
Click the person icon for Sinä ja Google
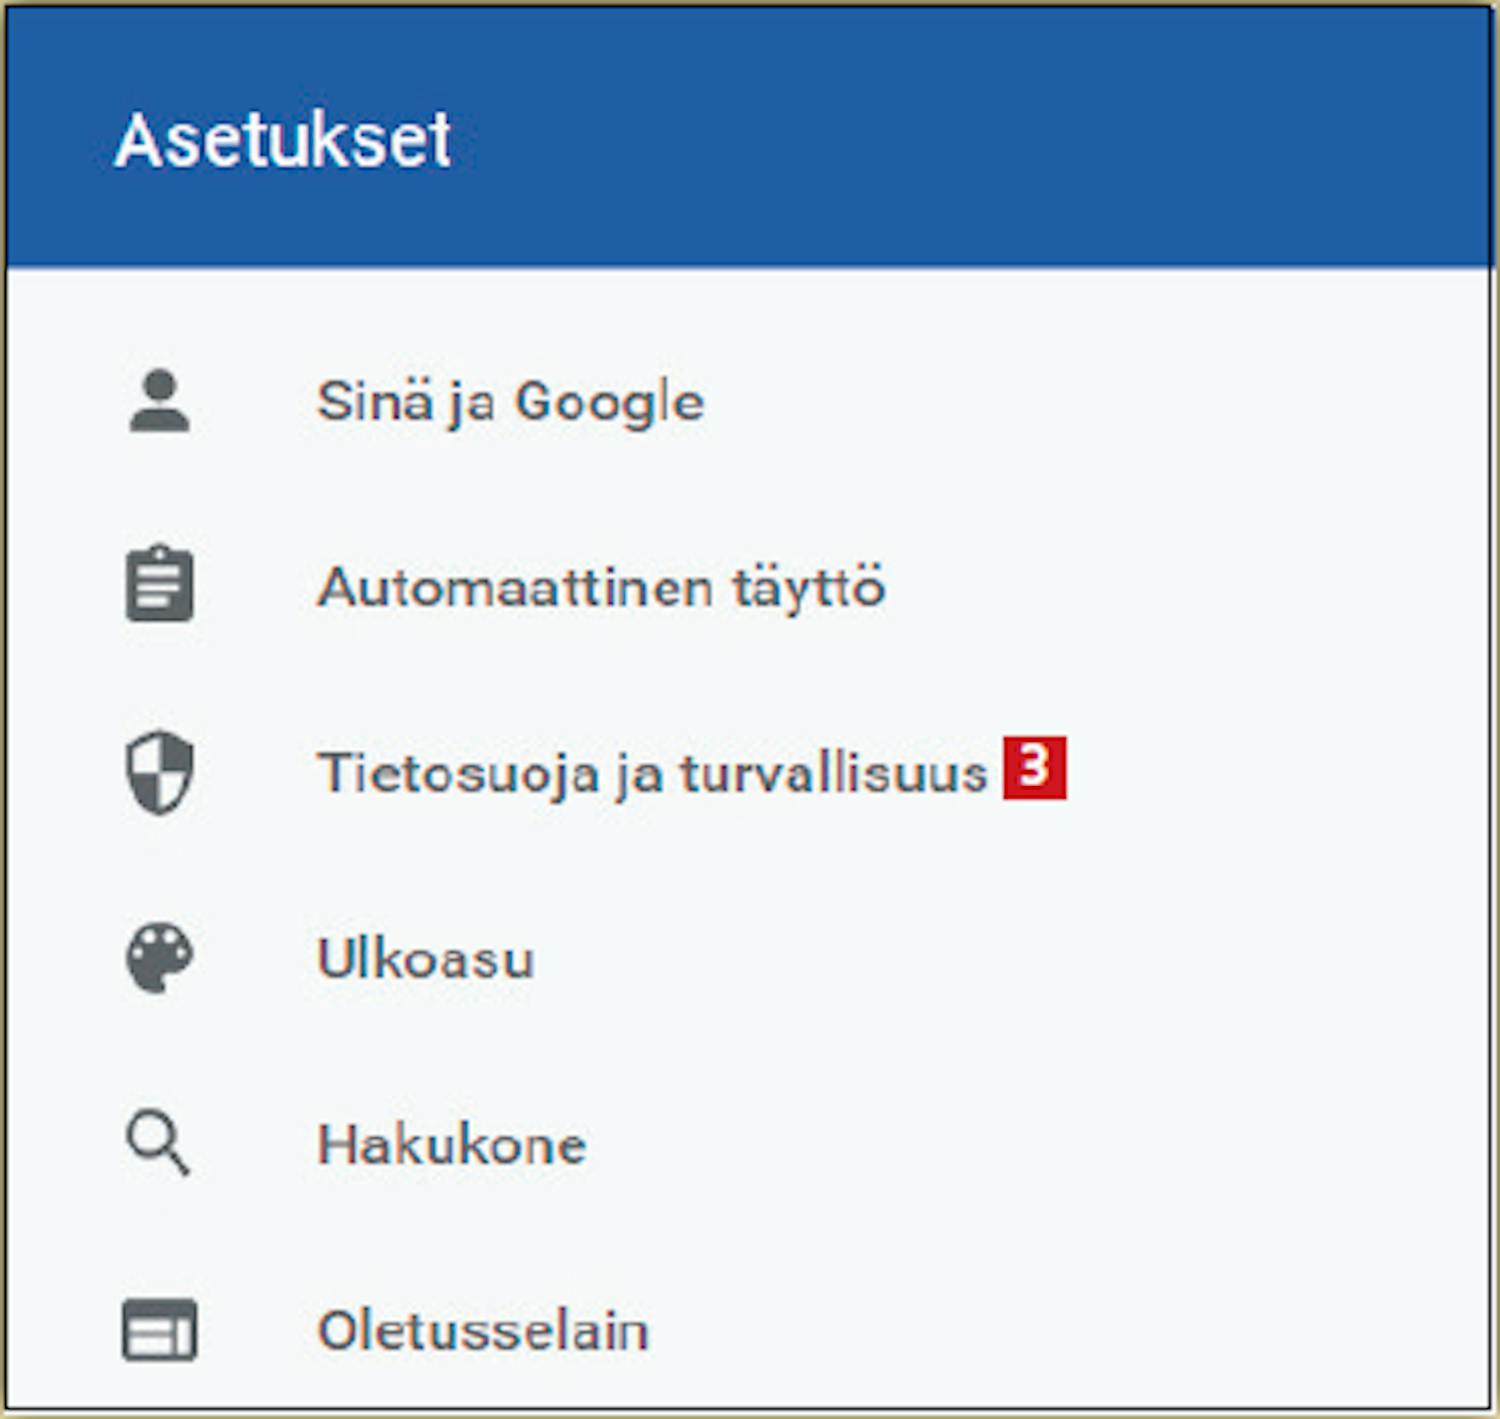(159, 400)
